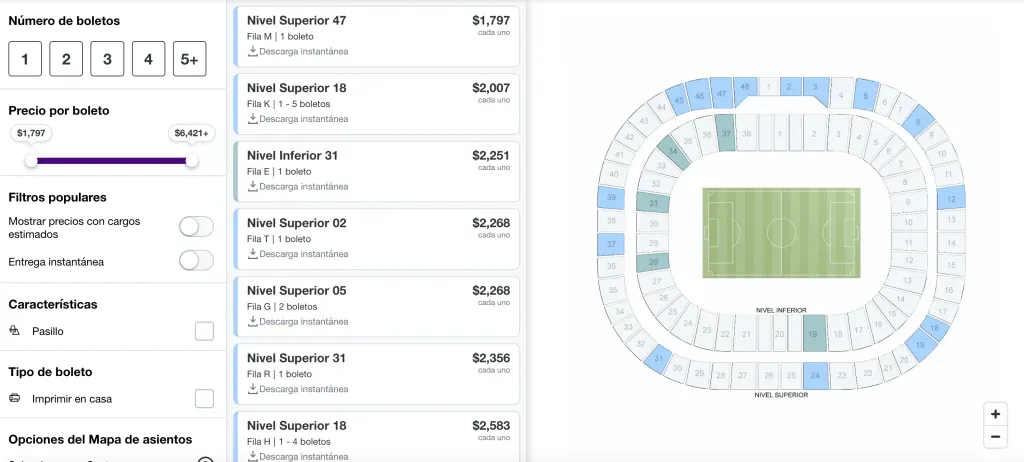
Task: Pick section 12 on the seat map
Action: 951,200
